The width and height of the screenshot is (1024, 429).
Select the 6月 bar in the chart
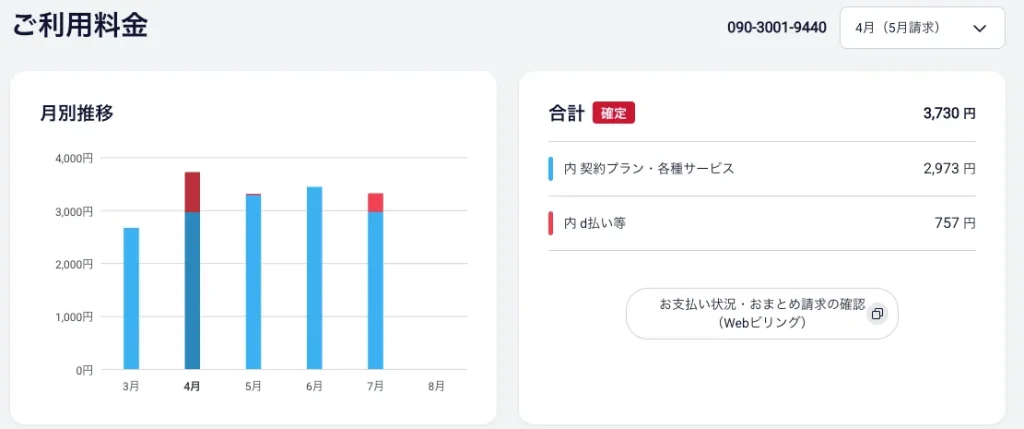point(314,278)
